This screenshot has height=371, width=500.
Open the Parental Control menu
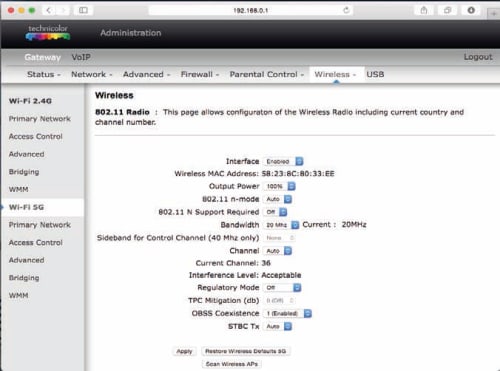(x=267, y=74)
